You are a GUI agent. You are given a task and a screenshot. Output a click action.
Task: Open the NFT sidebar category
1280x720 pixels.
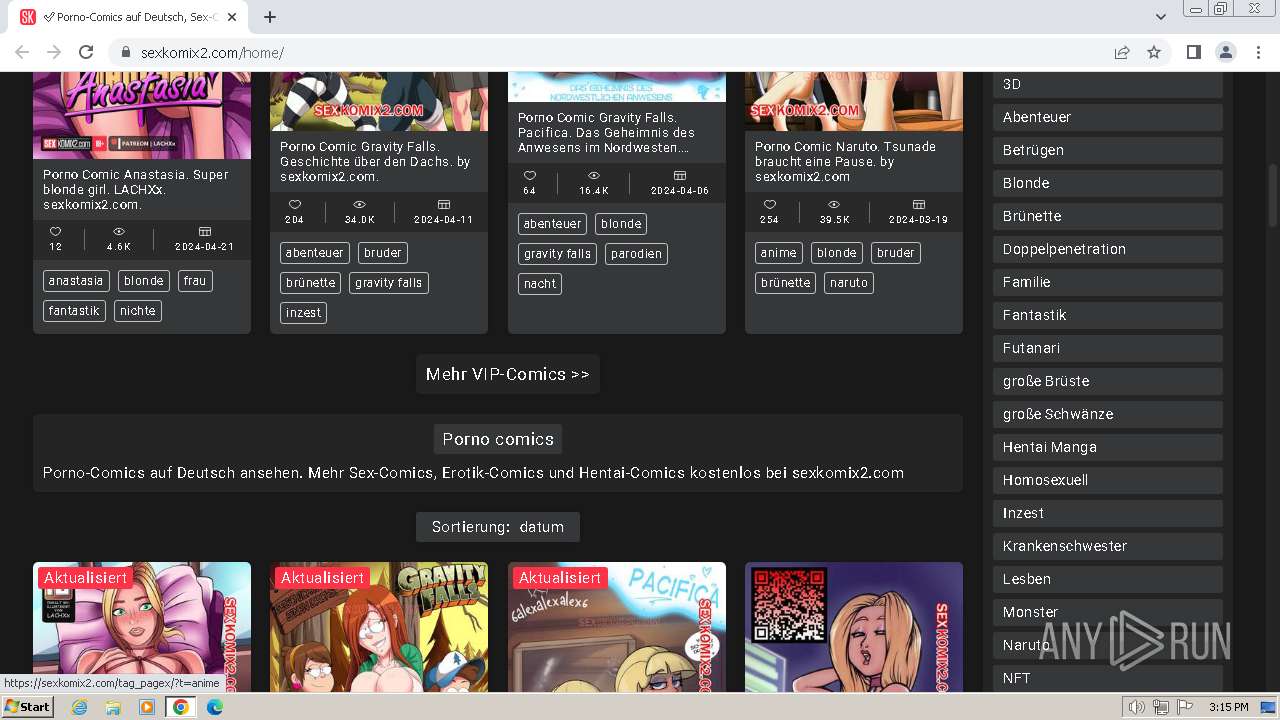tap(1108, 678)
